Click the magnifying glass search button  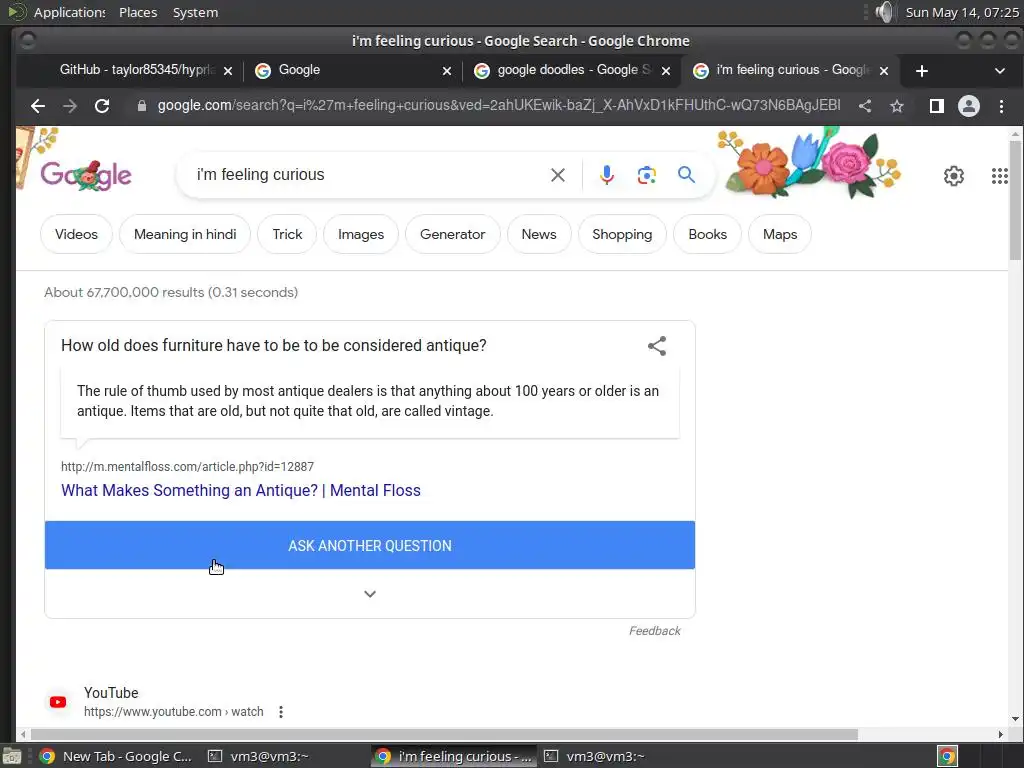[686, 174]
